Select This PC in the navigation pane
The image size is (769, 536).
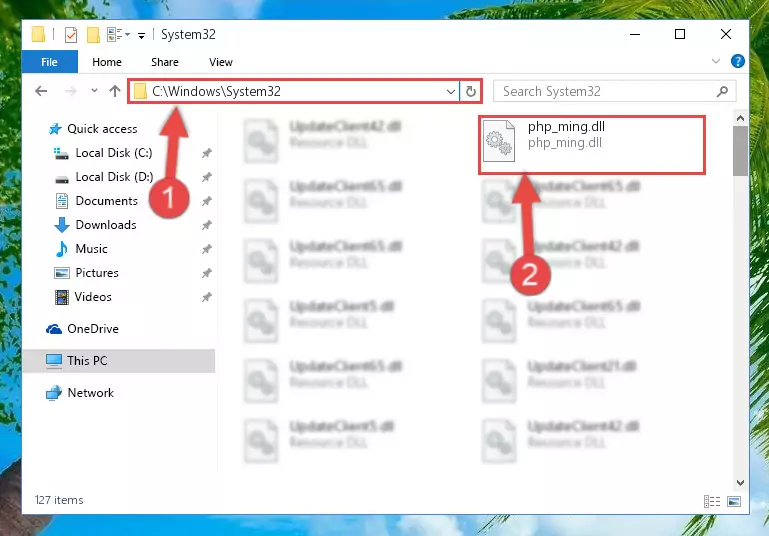point(119,361)
